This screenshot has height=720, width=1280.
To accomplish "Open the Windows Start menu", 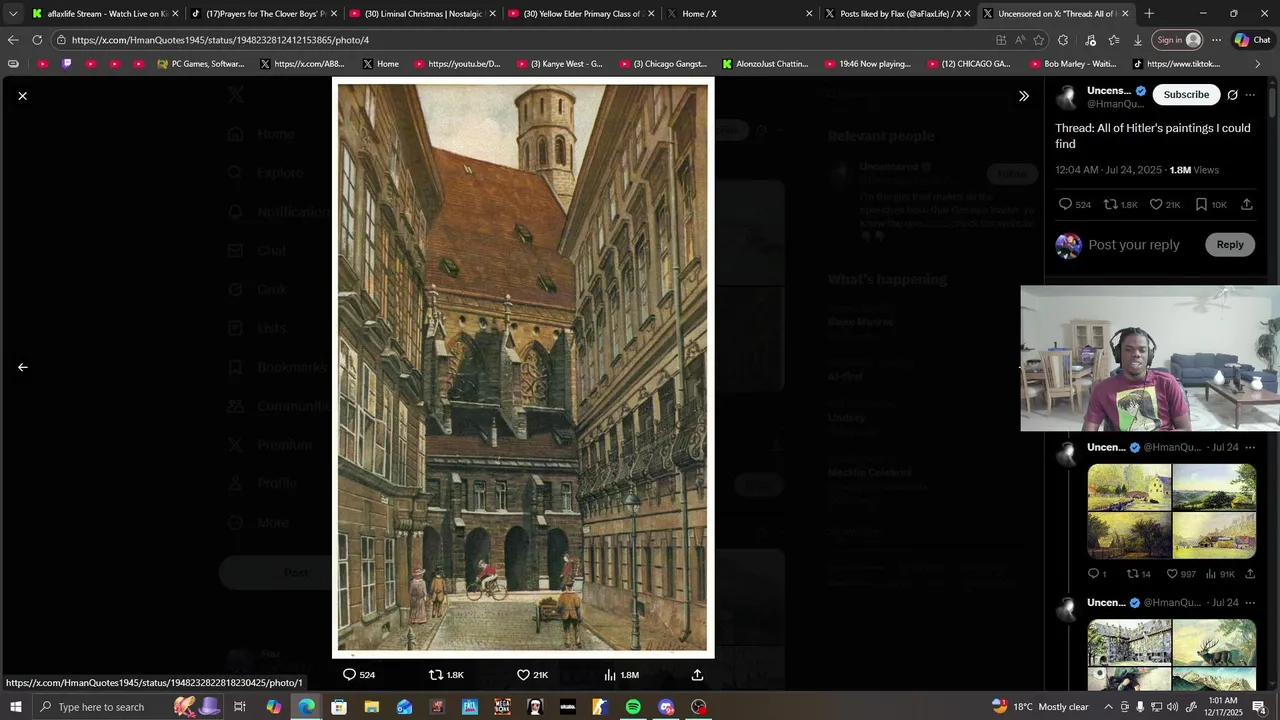I will click(x=15, y=707).
